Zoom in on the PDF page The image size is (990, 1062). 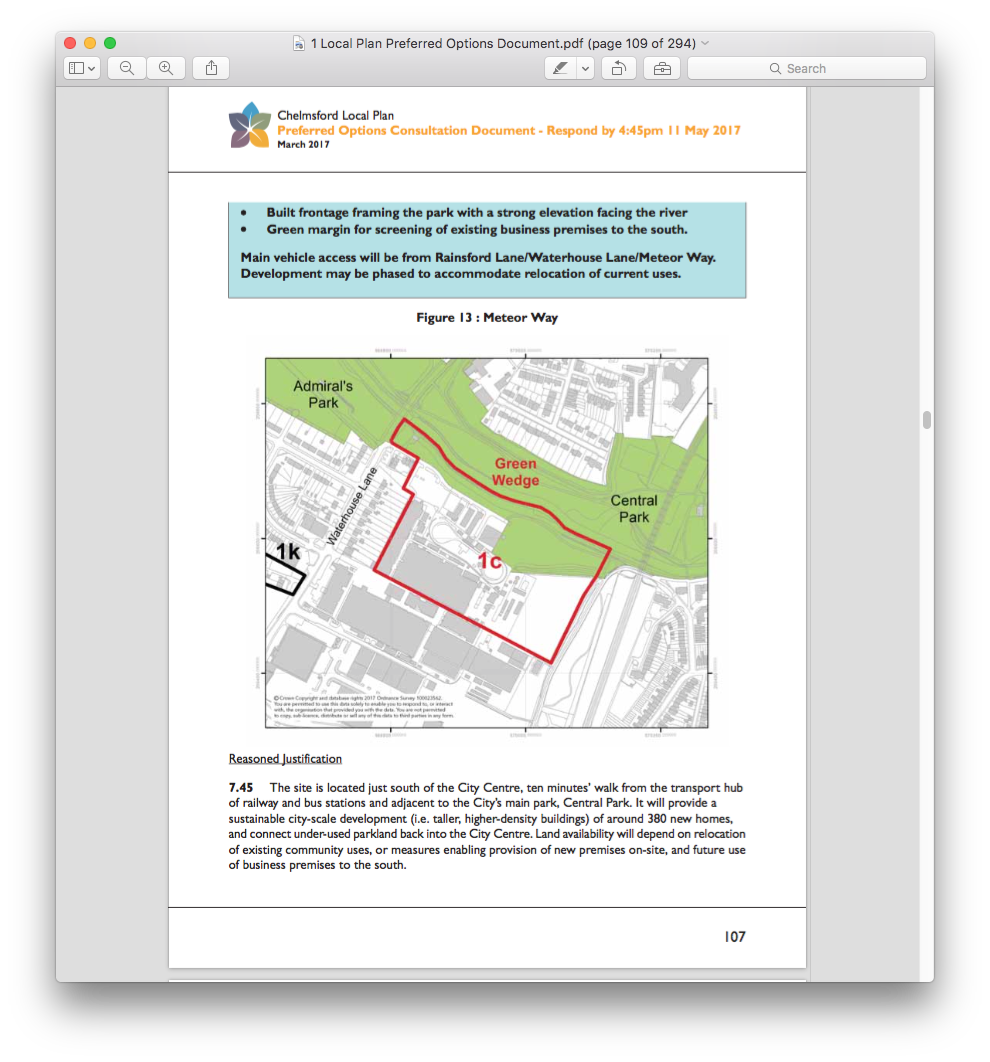[166, 68]
